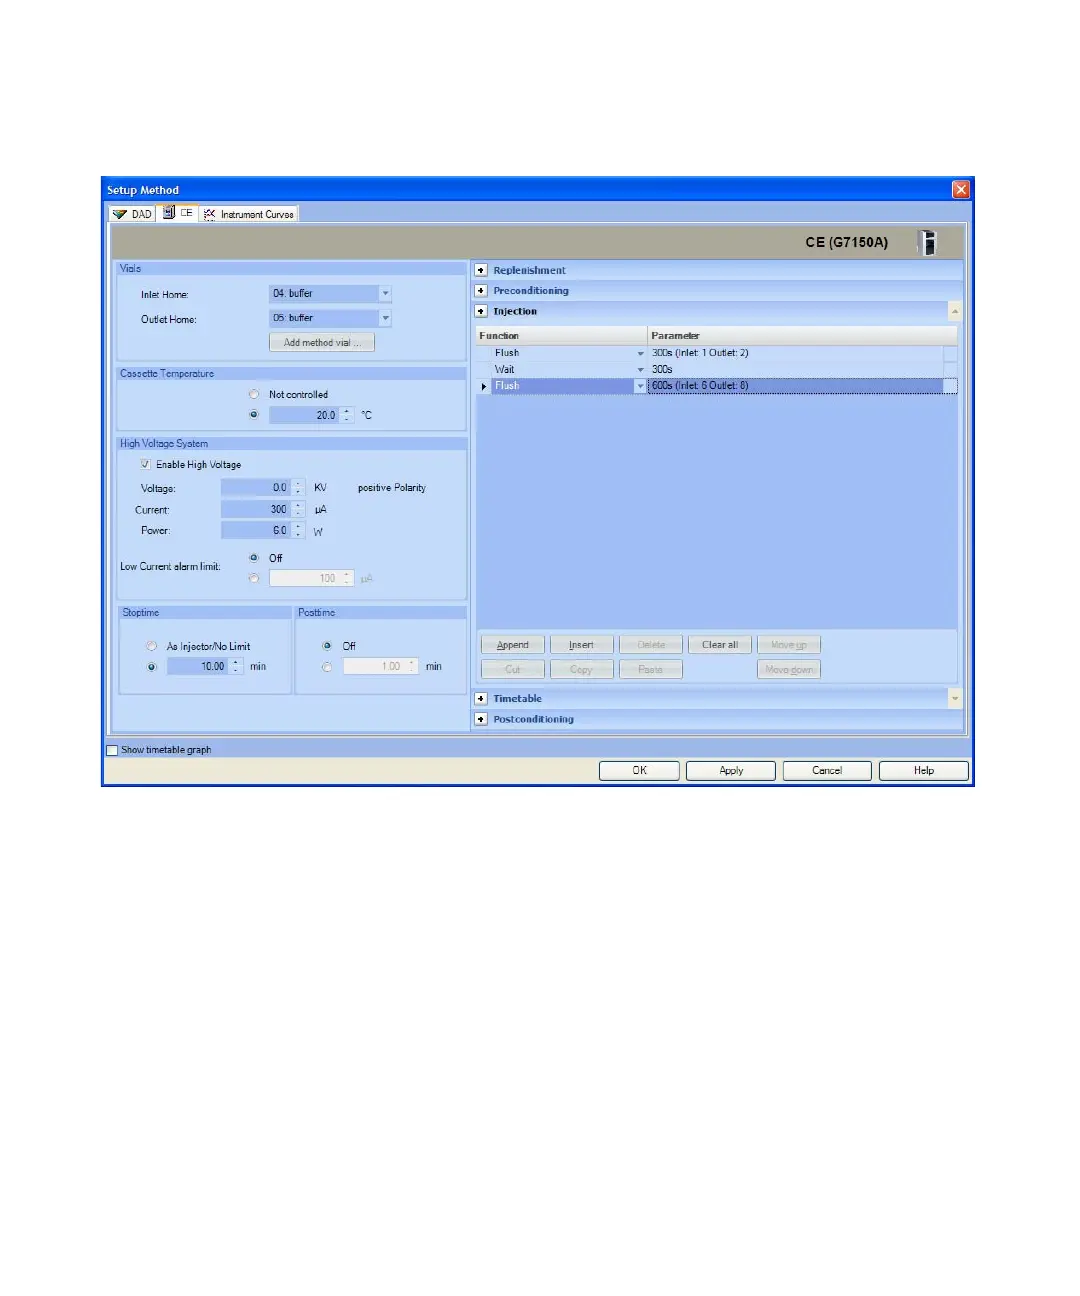Click the Help button

coord(924,771)
